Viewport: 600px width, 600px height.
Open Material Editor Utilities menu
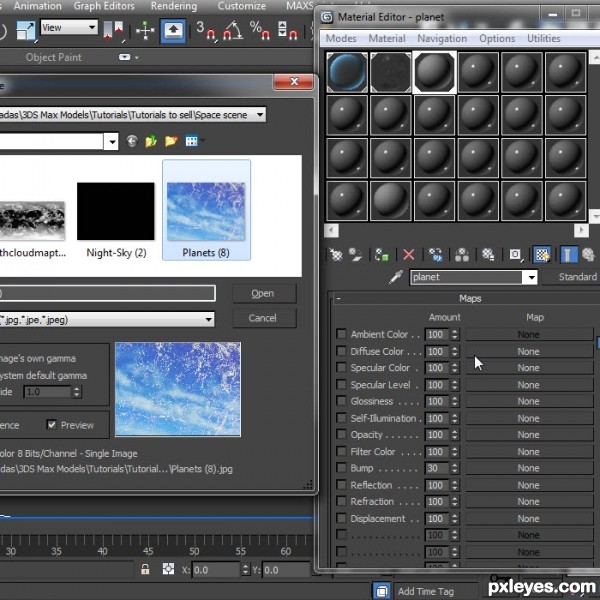coord(544,38)
